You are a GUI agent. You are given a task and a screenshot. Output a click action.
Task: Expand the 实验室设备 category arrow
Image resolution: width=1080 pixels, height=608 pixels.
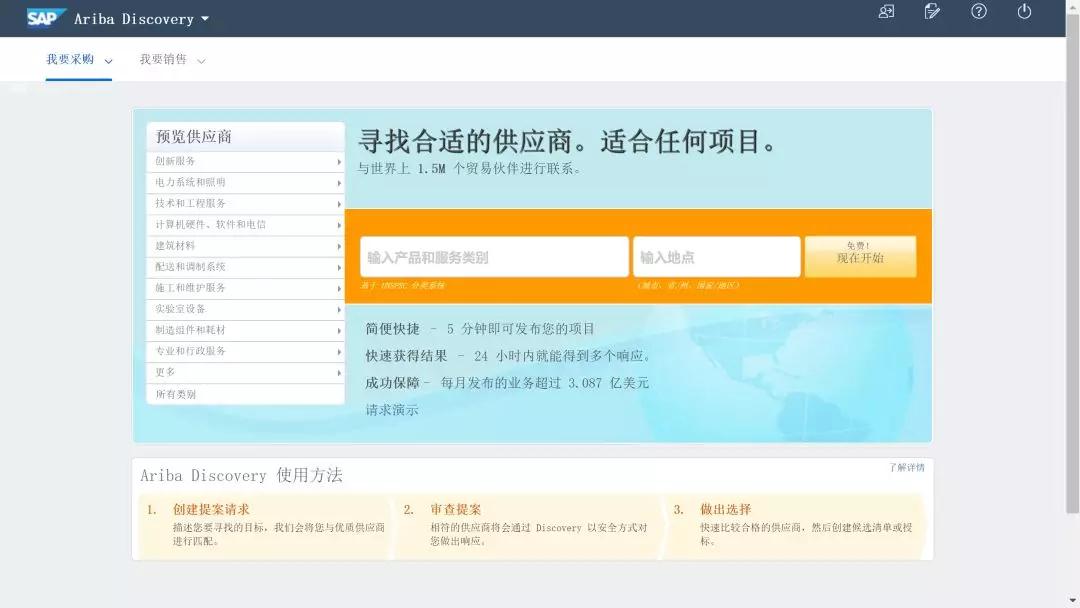[339, 310]
